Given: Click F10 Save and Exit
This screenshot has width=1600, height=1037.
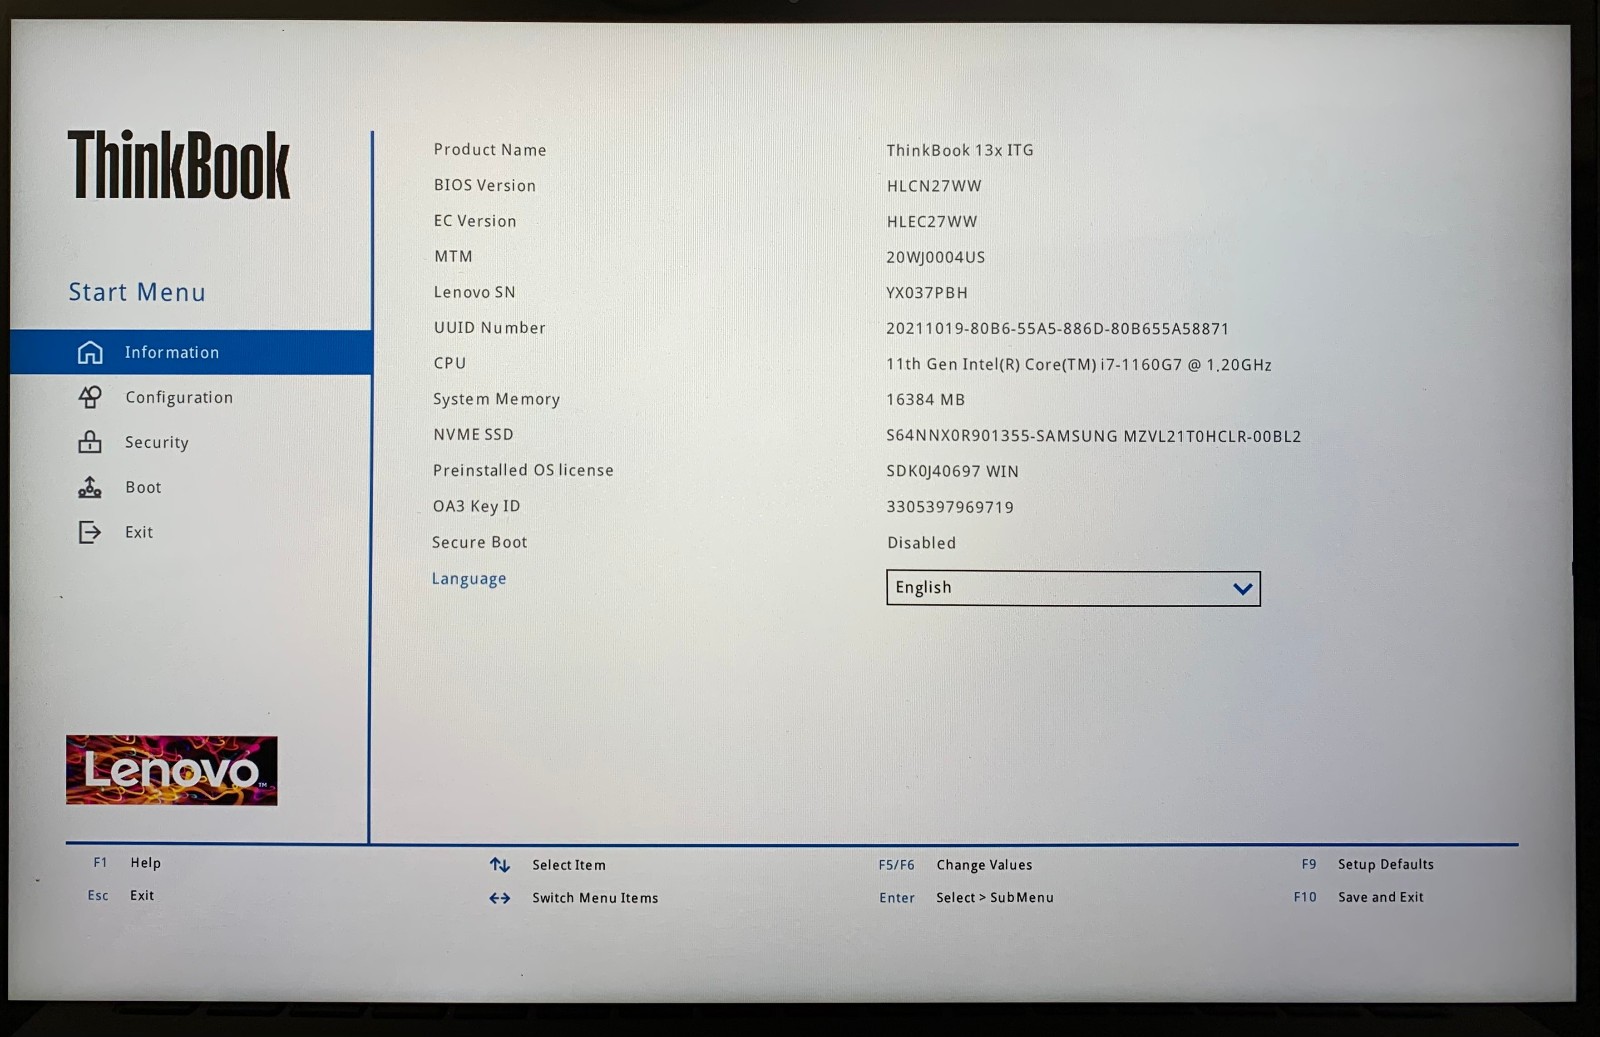Looking at the screenshot, I should click(1358, 897).
